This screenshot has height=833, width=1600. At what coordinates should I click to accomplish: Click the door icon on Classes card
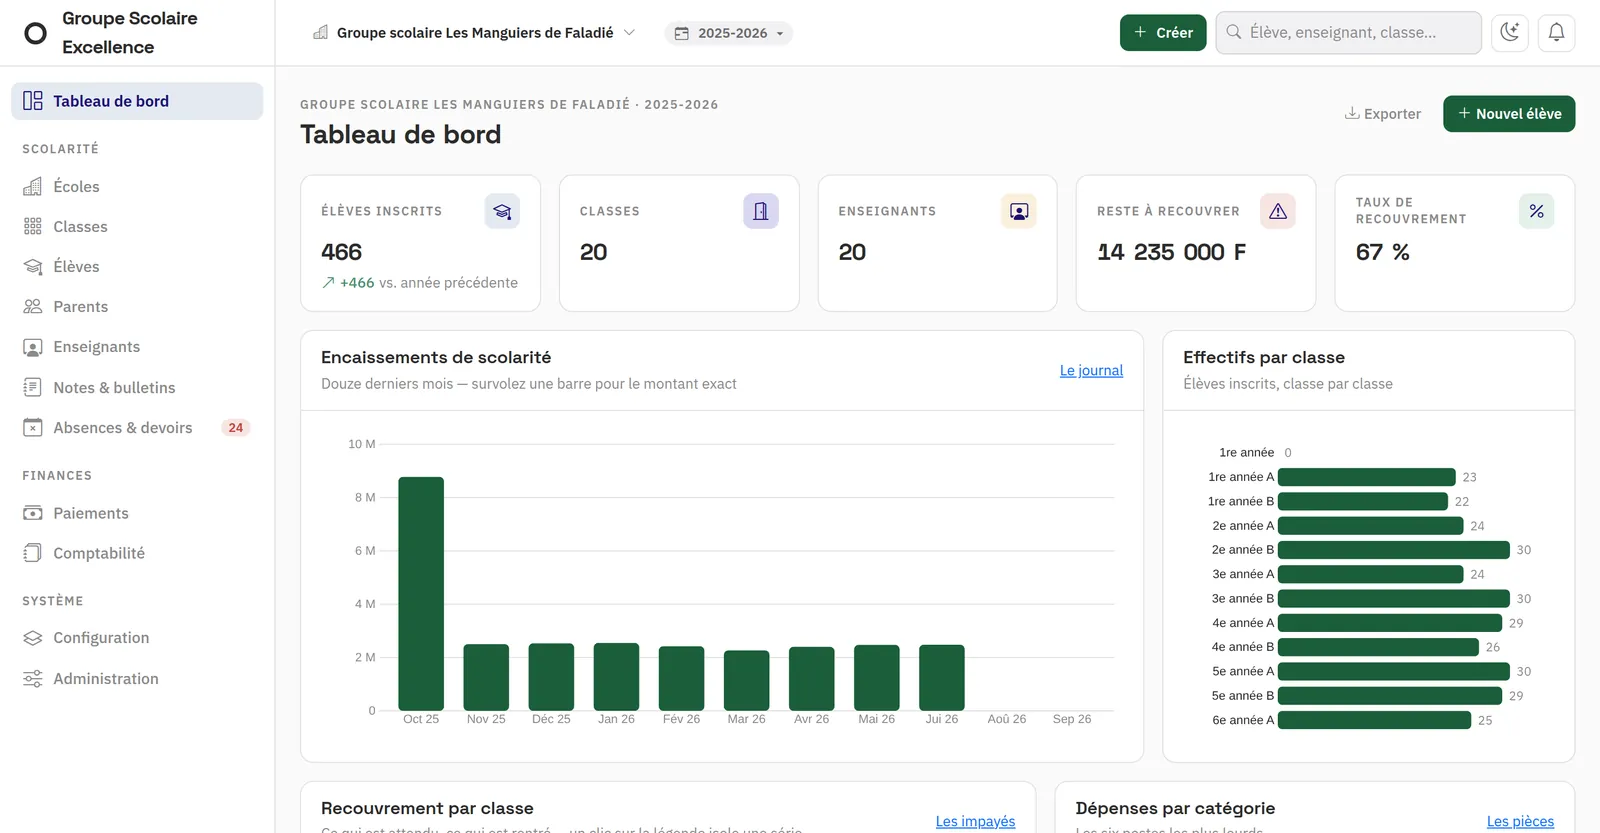[761, 211]
